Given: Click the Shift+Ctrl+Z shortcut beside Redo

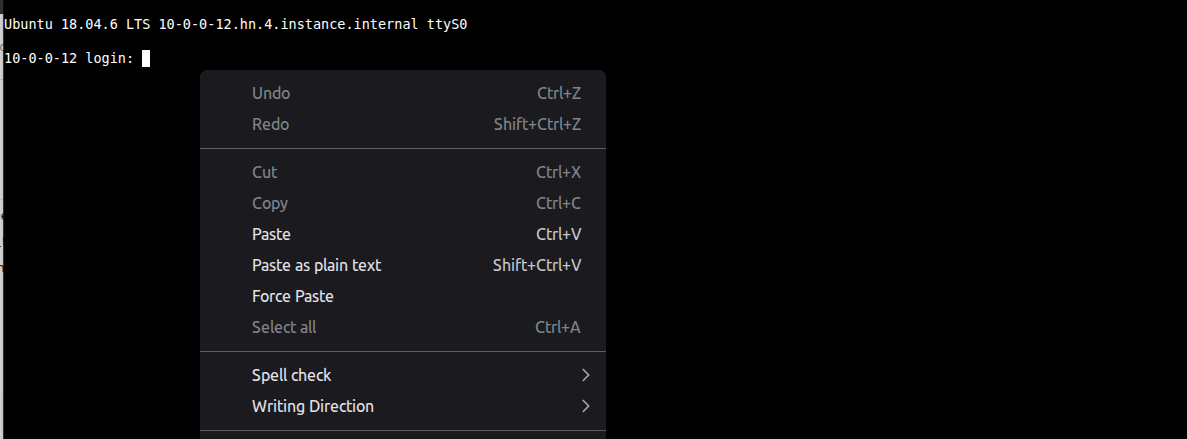Looking at the screenshot, I should pyautogui.click(x=537, y=124).
